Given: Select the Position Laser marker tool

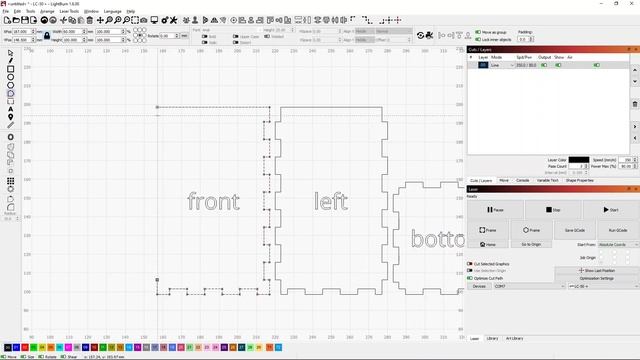Looking at the screenshot, I should coord(11,117).
